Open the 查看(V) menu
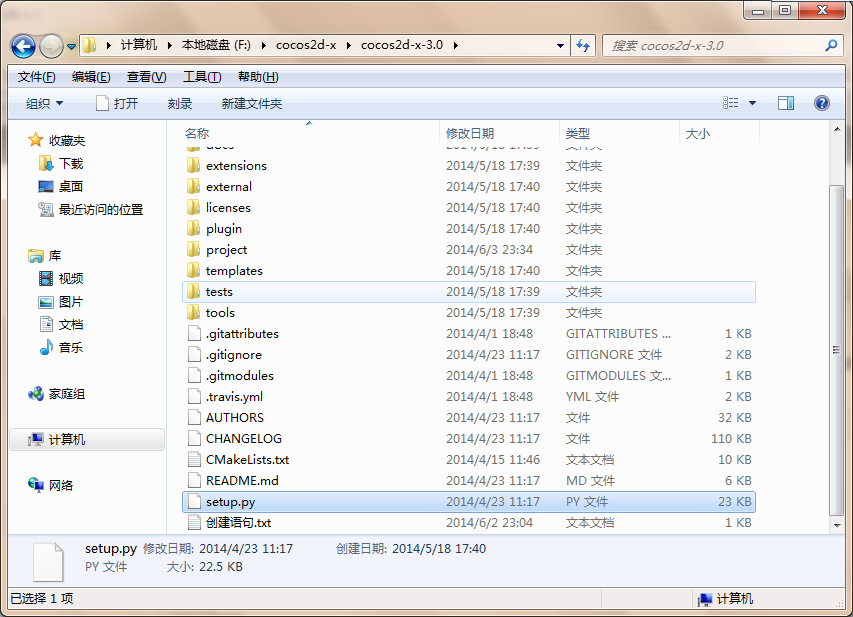This screenshot has width=853, height=617. pyautogui.click(x=147, y=77)
